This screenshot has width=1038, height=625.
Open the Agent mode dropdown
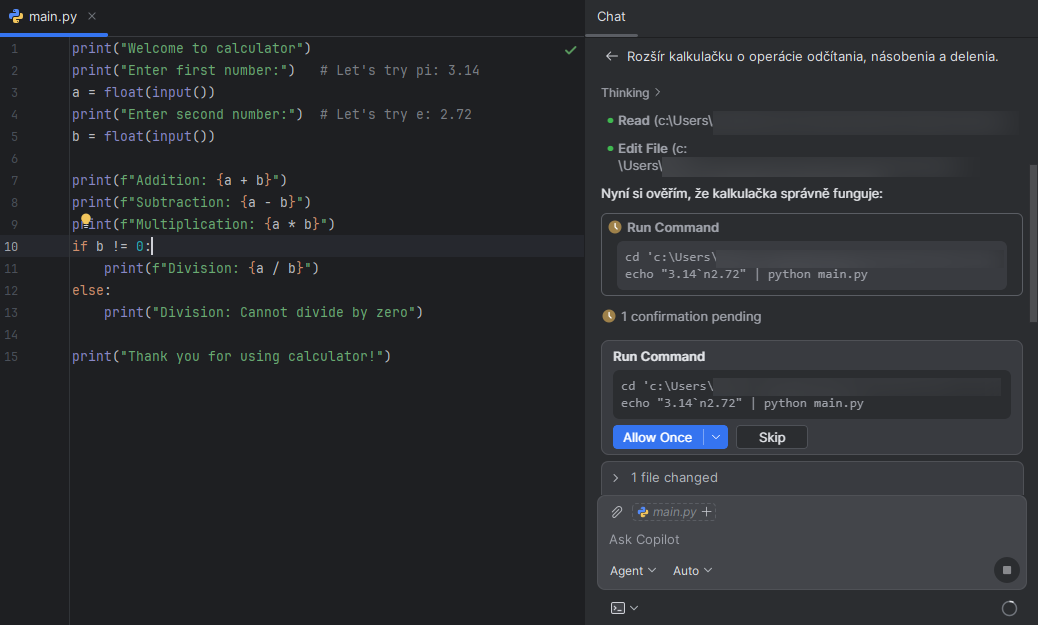point(633,571)
